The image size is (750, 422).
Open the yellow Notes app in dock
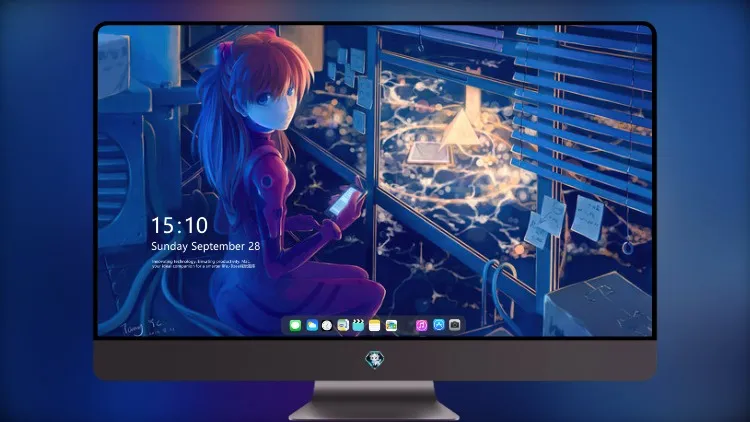coord(375,326)
